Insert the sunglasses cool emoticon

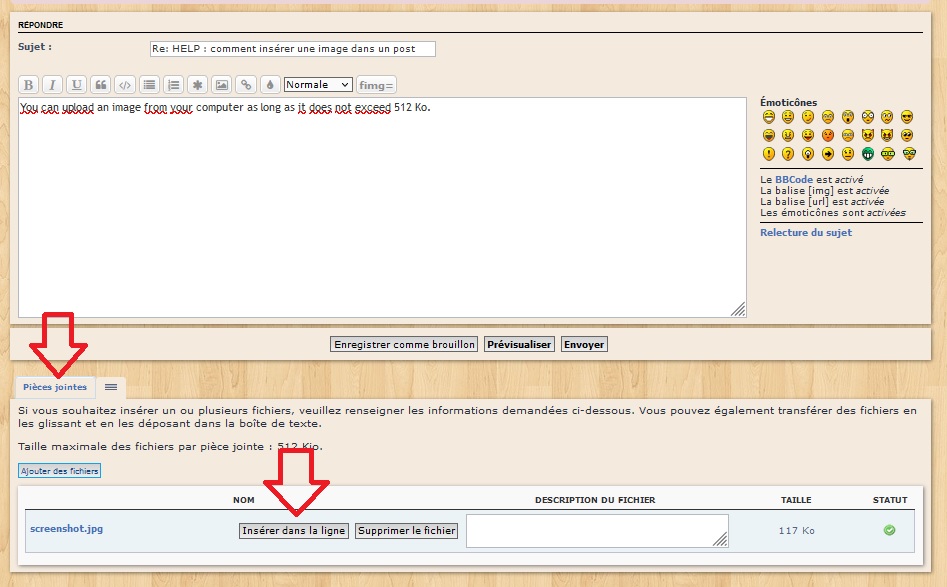click(x=907, y=117)
